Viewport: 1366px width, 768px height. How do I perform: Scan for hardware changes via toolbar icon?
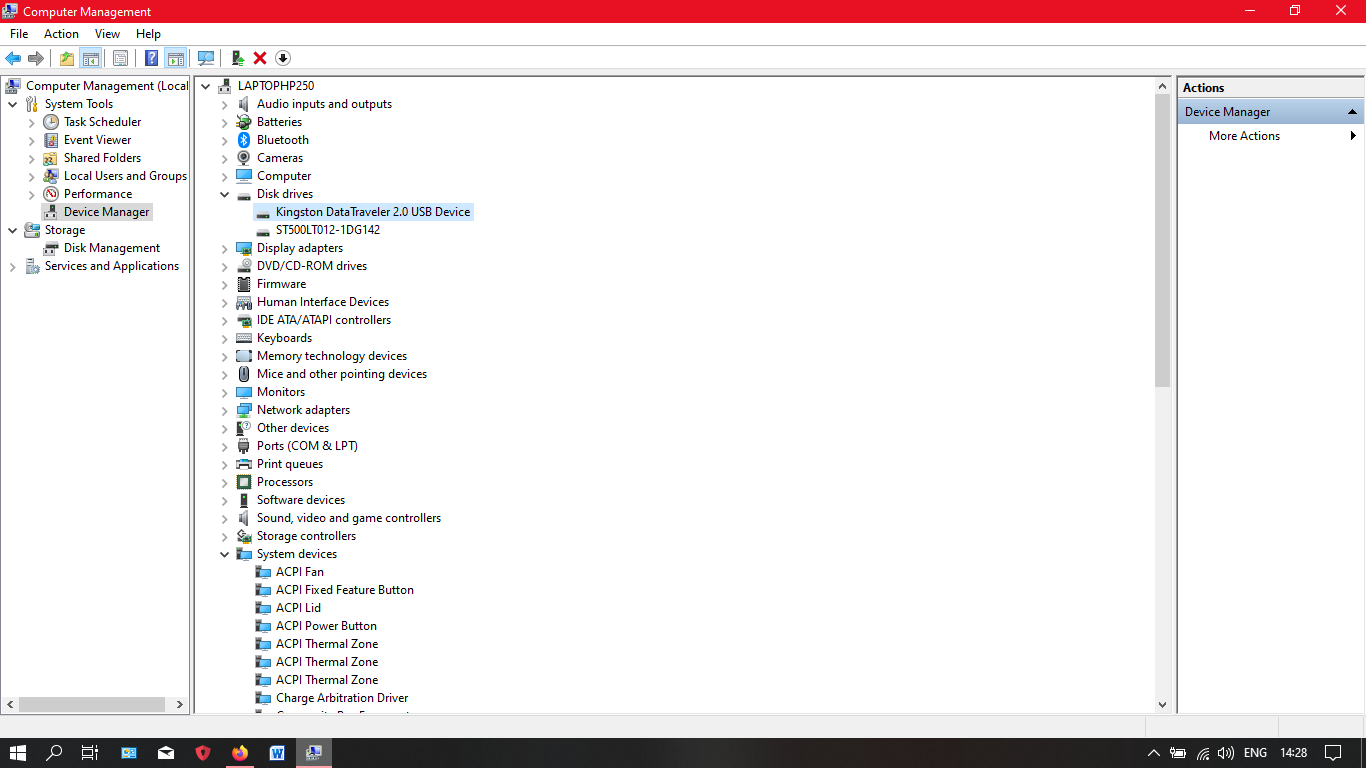pos(206,58)
